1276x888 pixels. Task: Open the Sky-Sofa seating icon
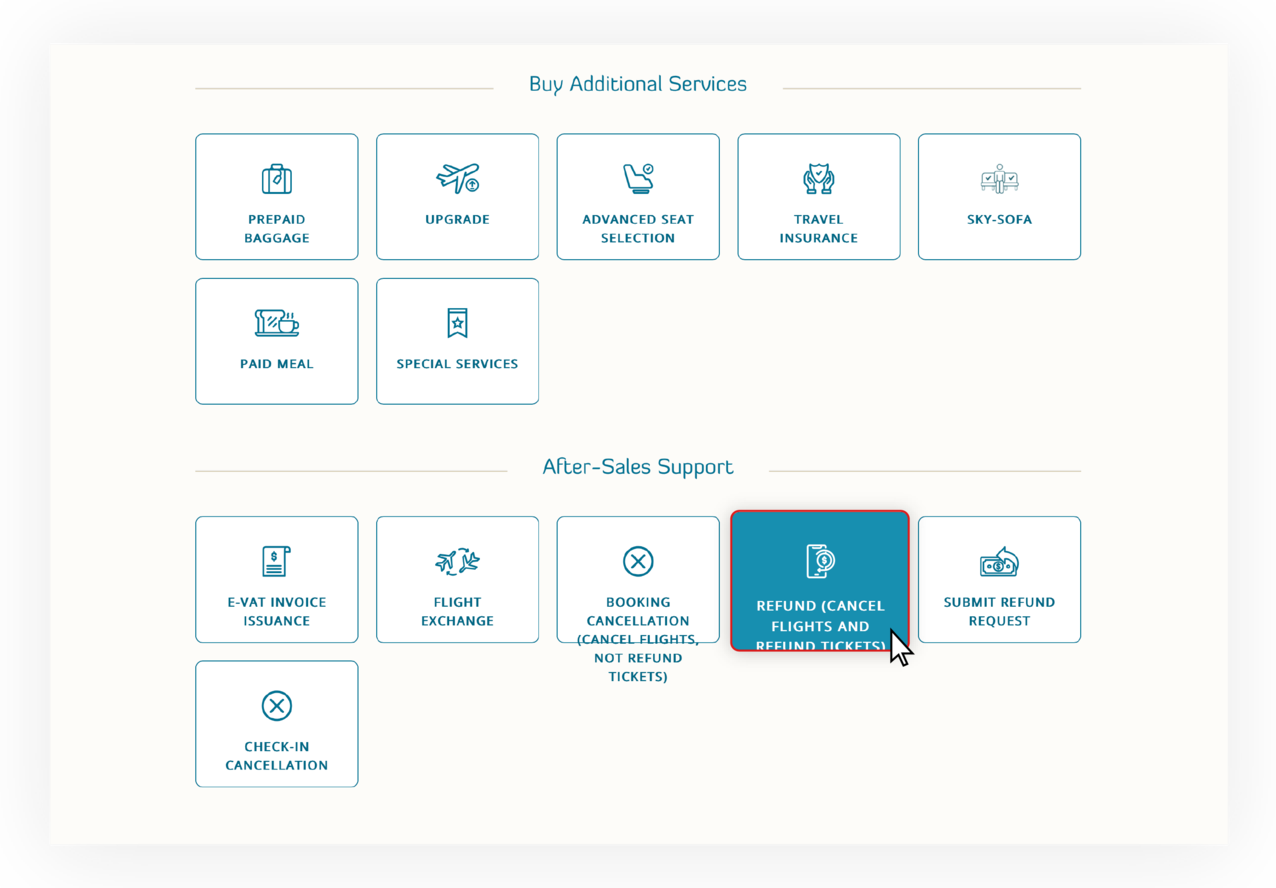(999, 179)
